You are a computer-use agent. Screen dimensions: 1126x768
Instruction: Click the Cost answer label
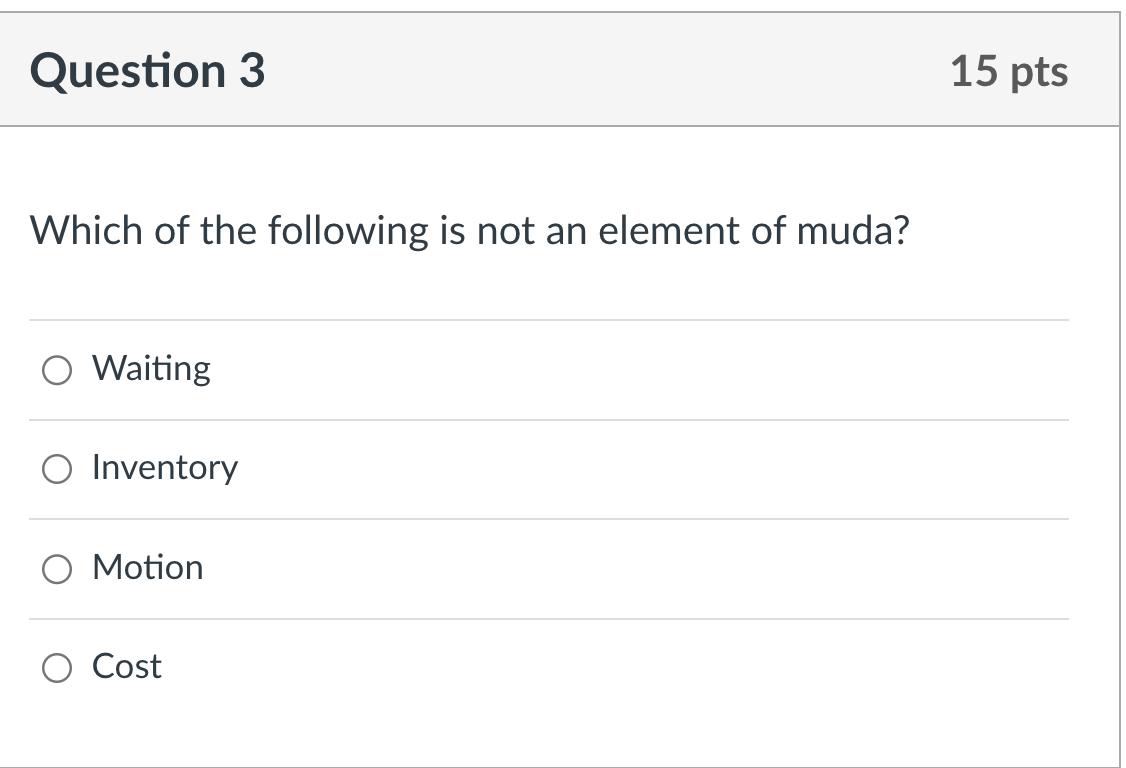(126, 667)
